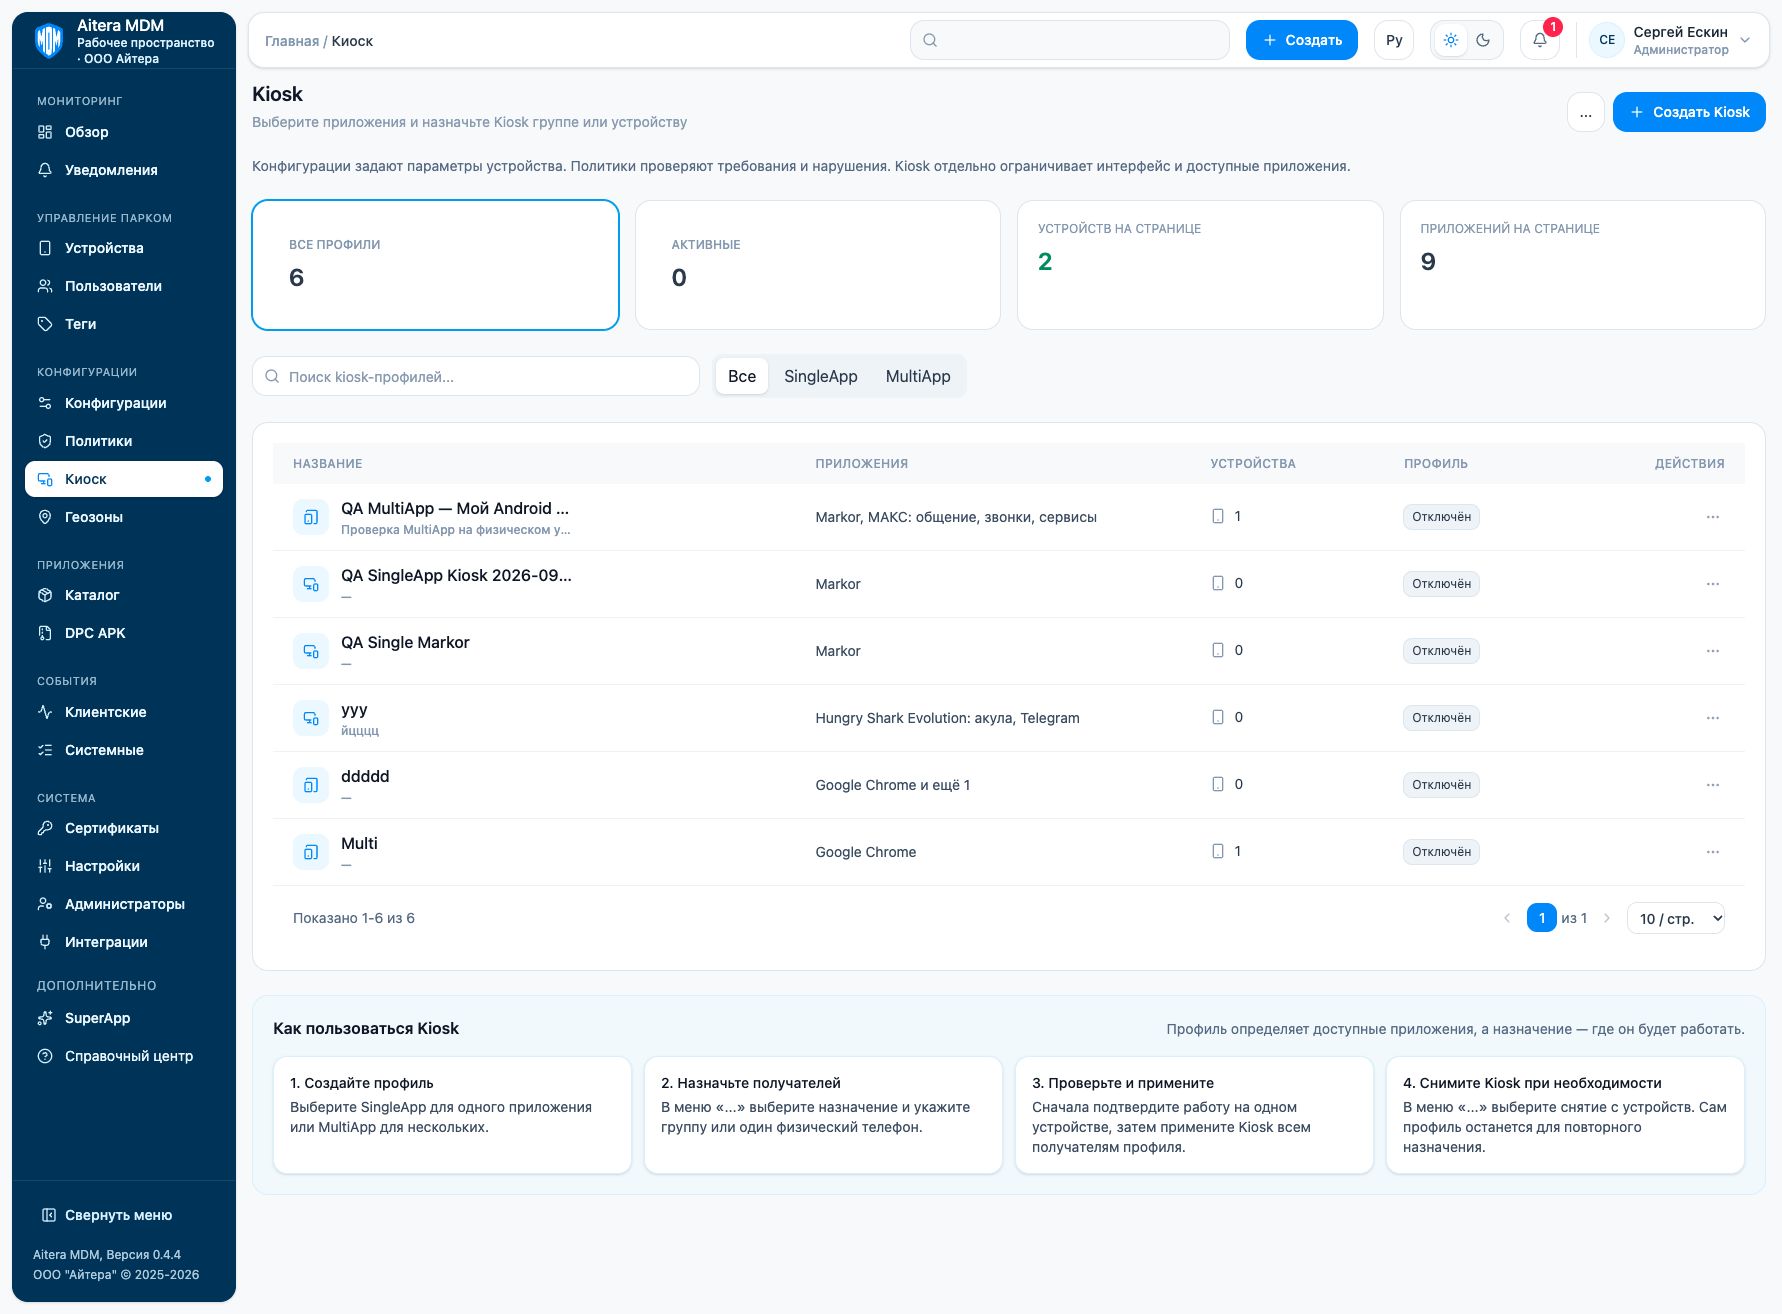Viewport: 1782px width, 1314px height.
Task: Select the SingleApp filter tab
Action: 820,376
